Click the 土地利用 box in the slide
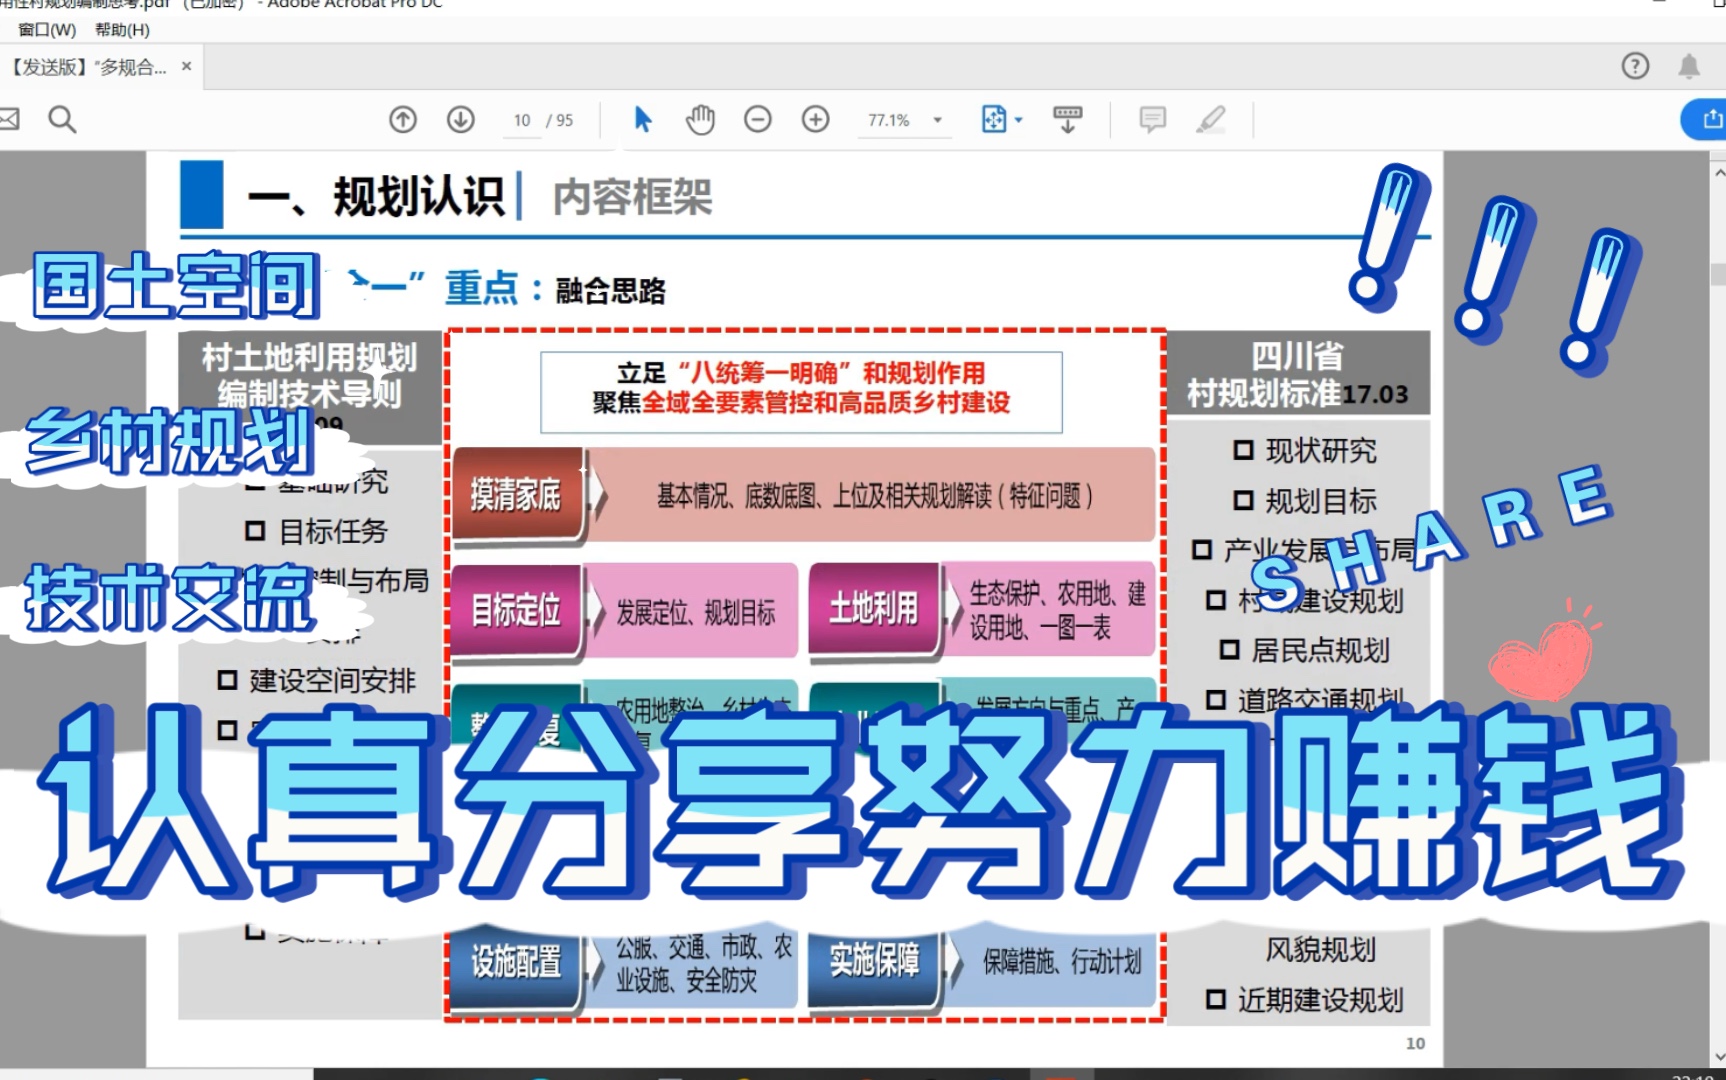 875,608
